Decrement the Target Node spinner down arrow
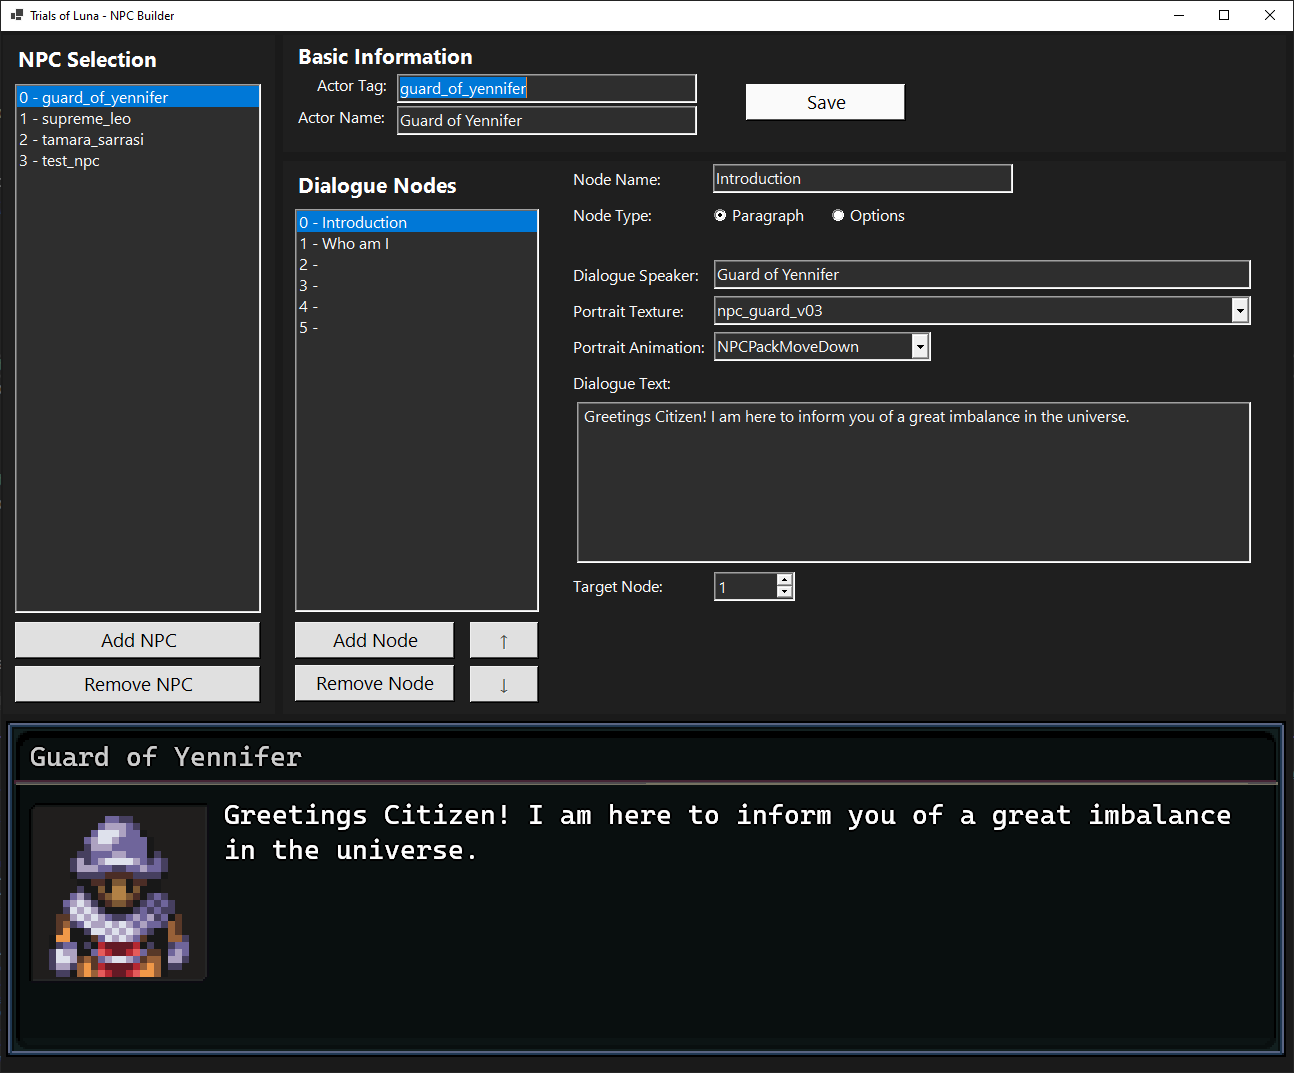 point(785,592)
